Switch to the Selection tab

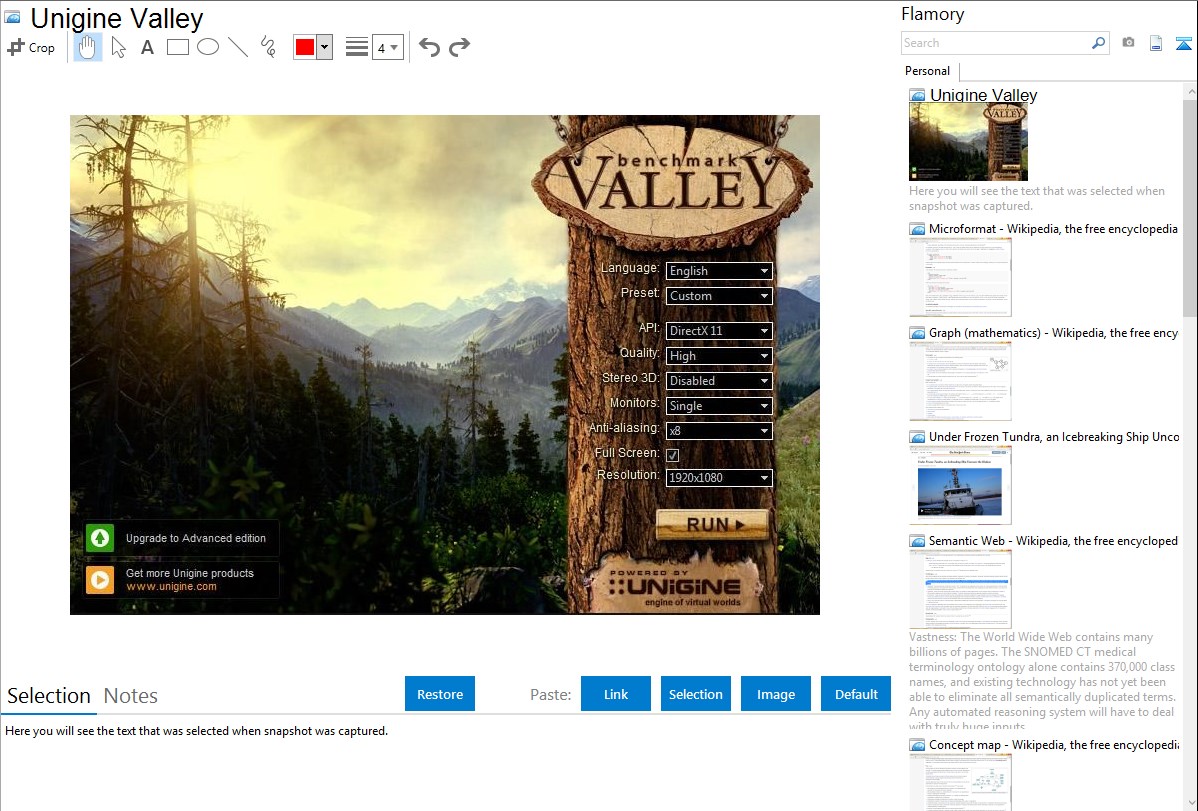pos(49,696)
